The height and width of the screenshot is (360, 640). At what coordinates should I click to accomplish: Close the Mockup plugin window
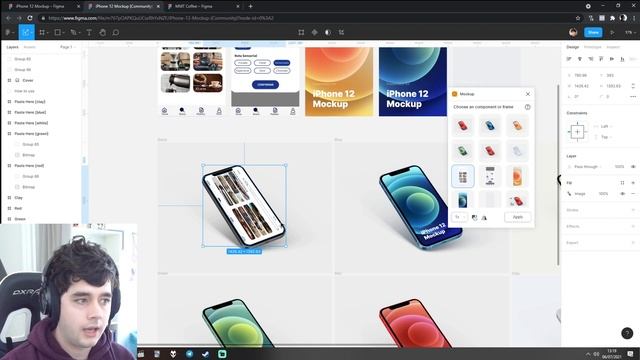(x=528, y=94)
